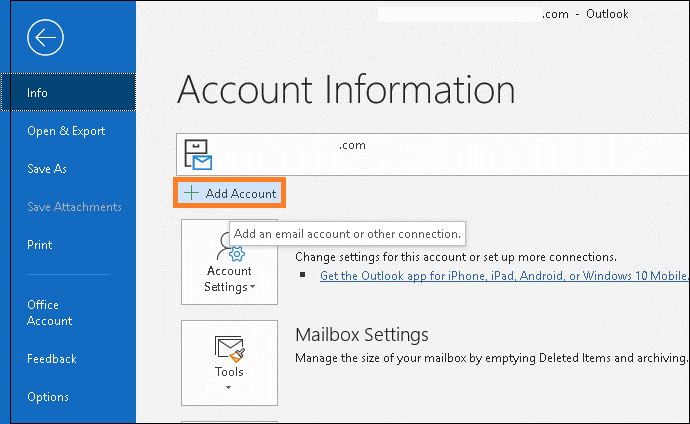Open the Print page
The height and width of the screenshot is (424, 690).
pyautogui.click(x=40, y=245)
